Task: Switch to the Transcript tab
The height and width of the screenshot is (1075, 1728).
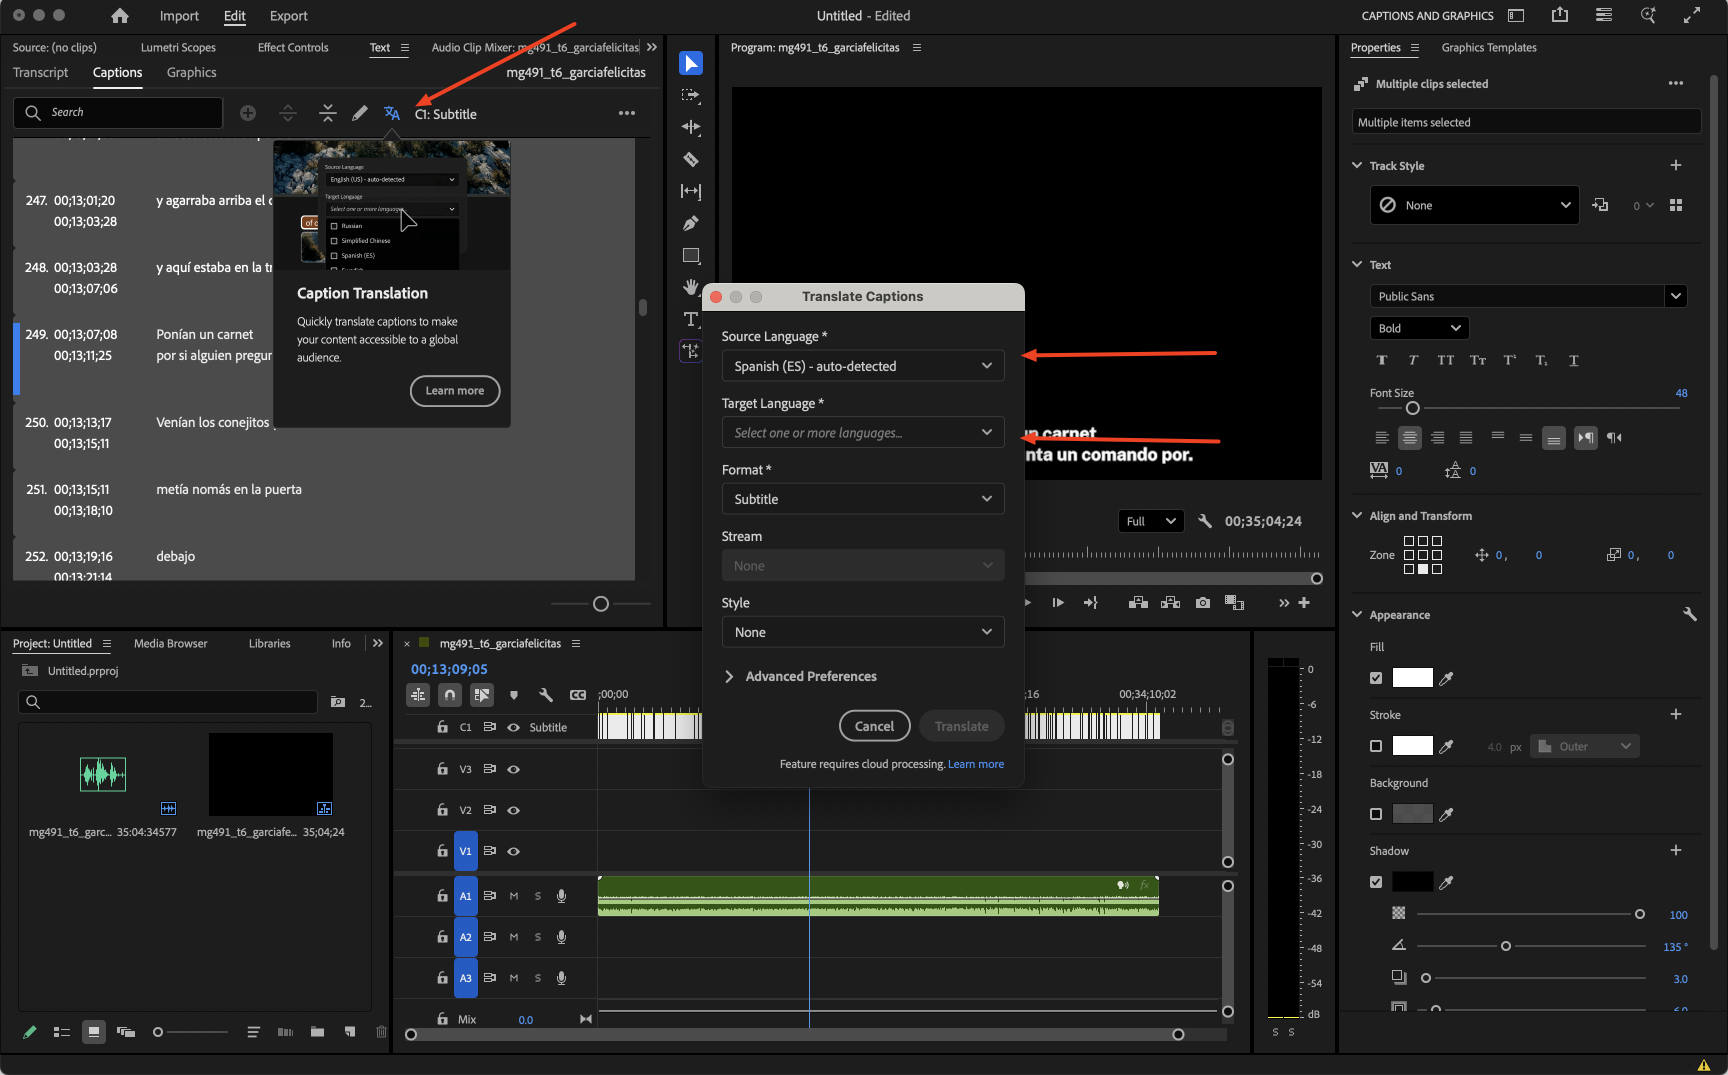Action: point(41,73)
